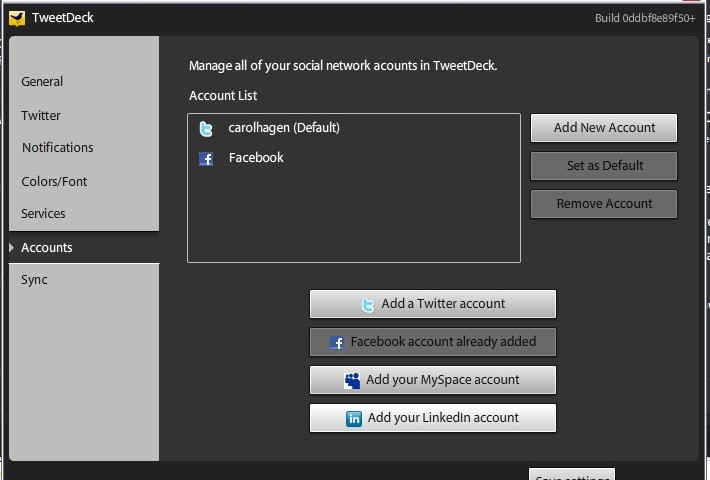Click the Add New Account button
The width and height of the screenshot is (710, 480).
click(x=604, y=128)
